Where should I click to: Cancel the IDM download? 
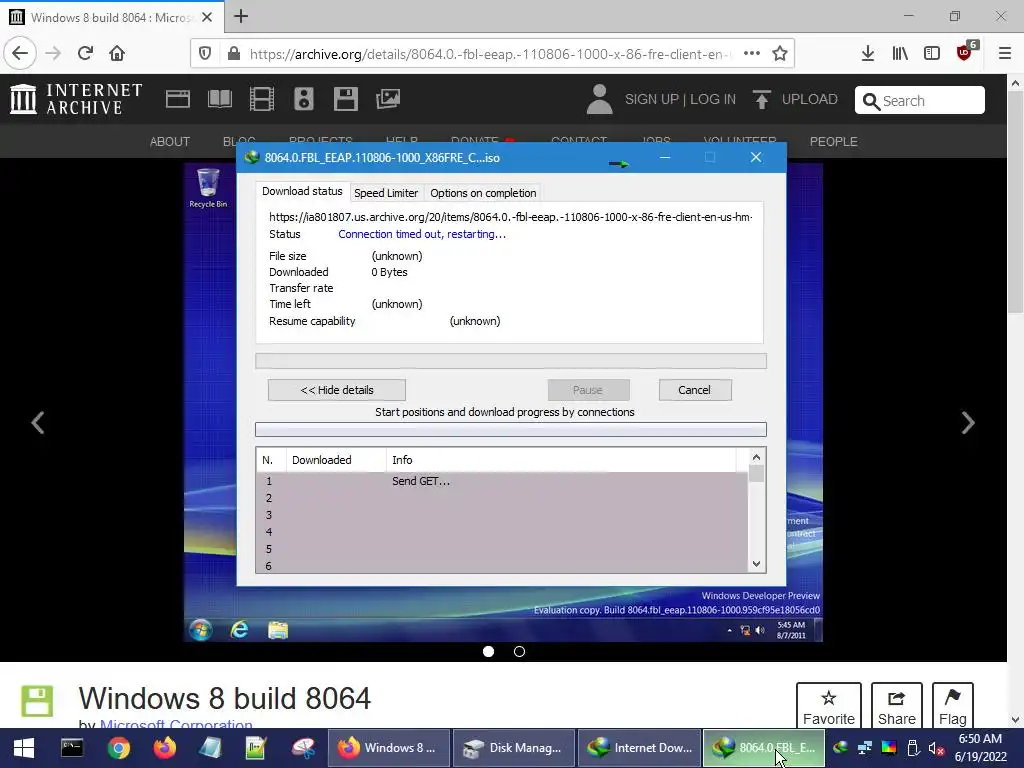pyautogui.click(x=694, y=390)
